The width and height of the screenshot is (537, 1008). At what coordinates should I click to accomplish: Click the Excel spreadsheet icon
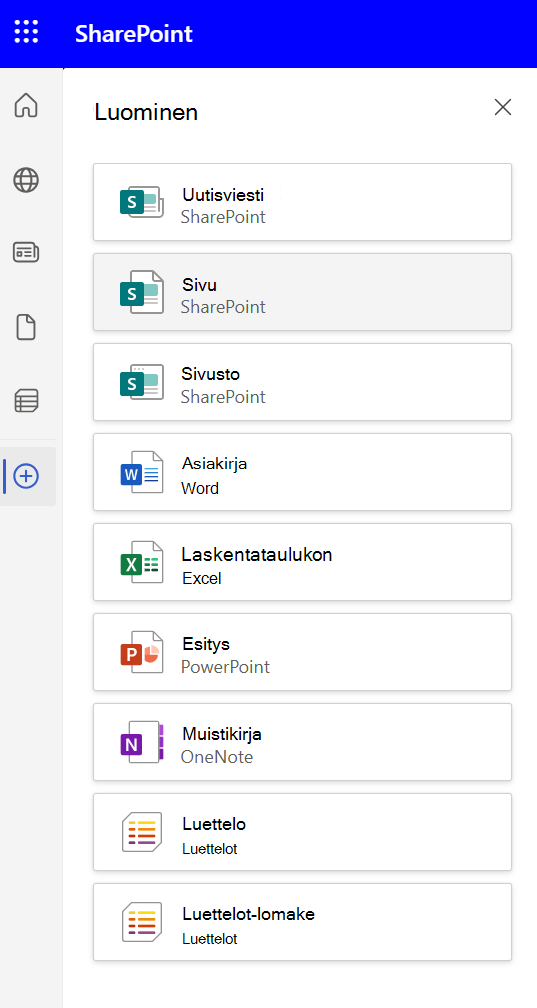142,562
